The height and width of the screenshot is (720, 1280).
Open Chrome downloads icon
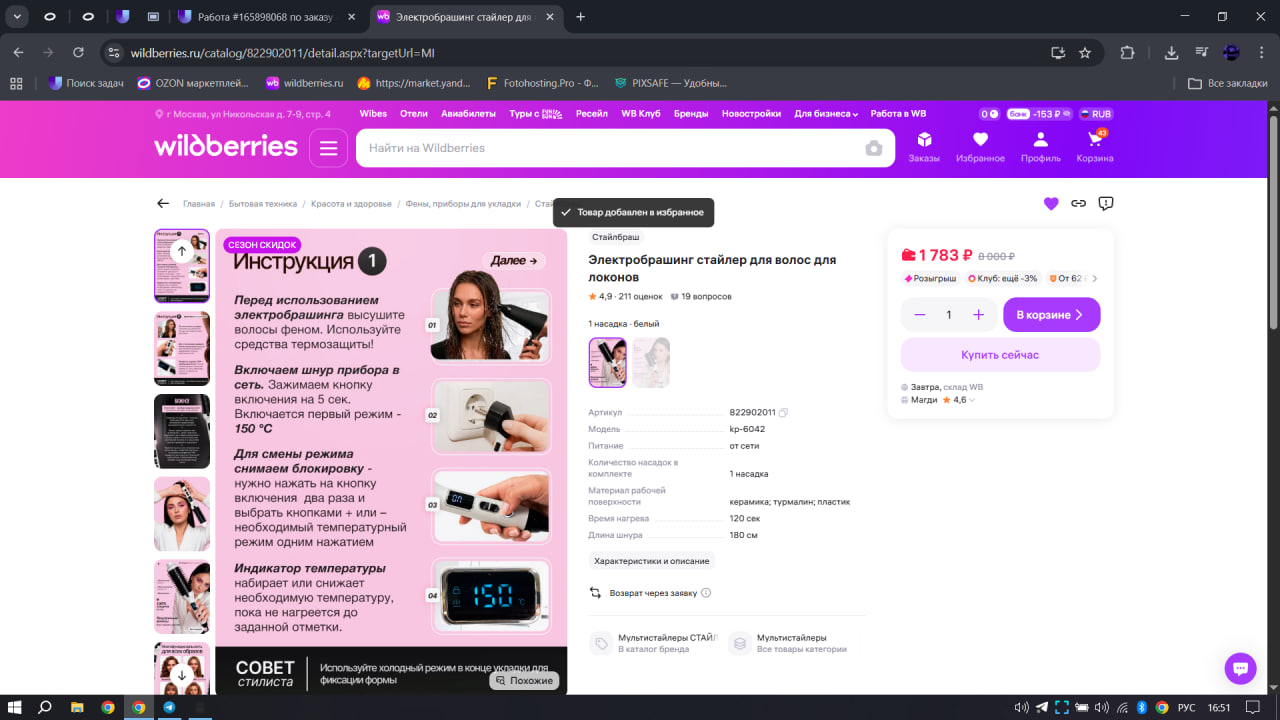pos(1172,53)
